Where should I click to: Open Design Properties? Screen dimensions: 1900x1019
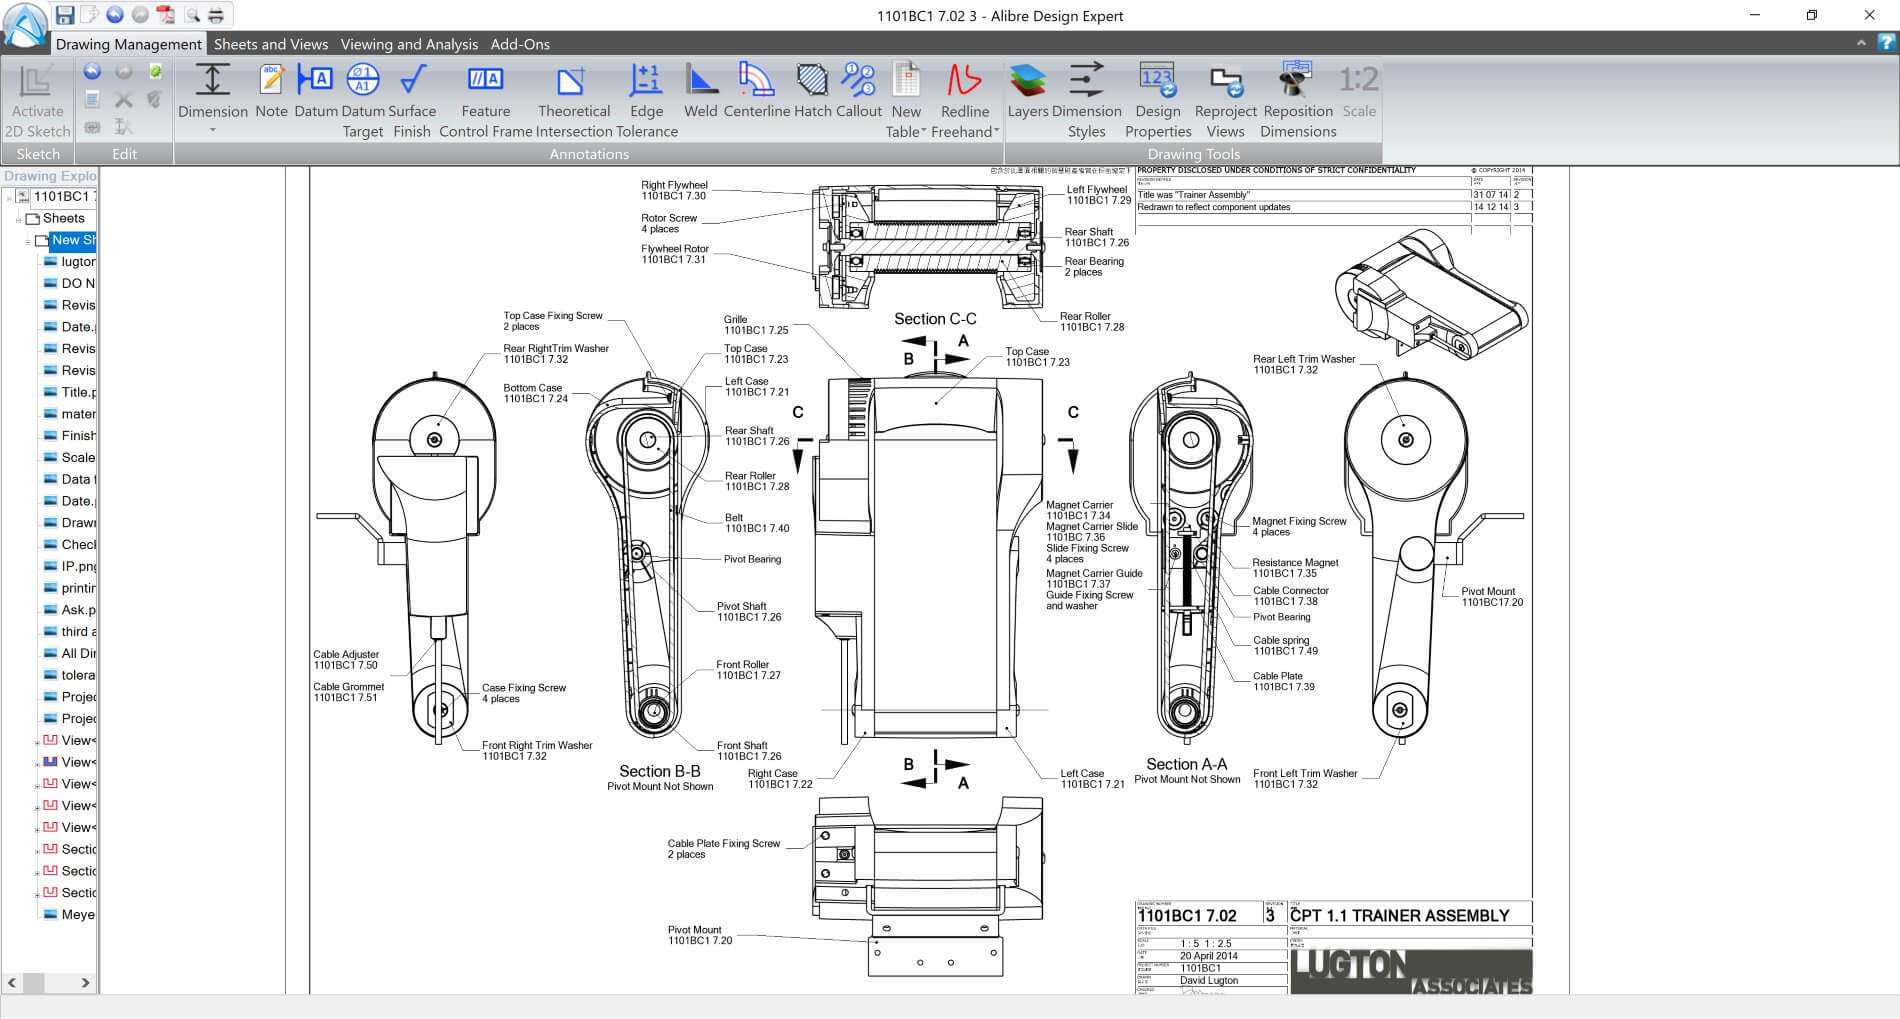(x=1158, y=101)
